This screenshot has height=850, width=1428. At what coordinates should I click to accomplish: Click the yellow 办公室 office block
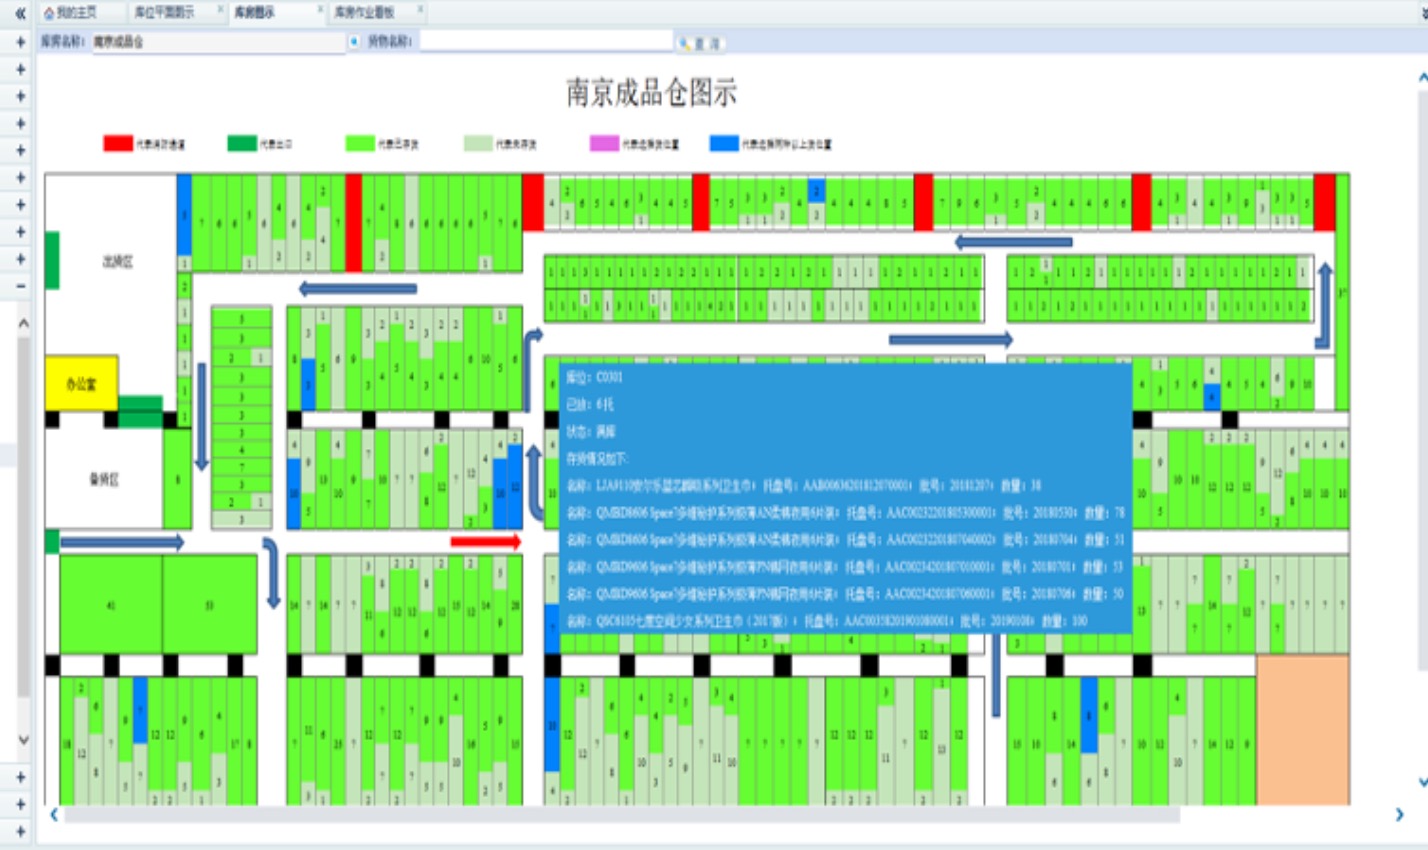point(81,384)
